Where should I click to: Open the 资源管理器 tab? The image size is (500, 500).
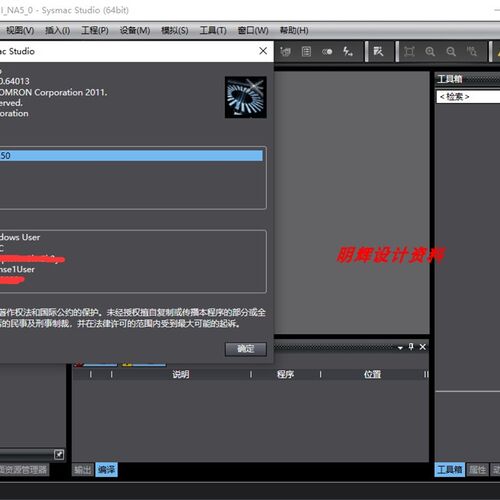pos(24,470)
